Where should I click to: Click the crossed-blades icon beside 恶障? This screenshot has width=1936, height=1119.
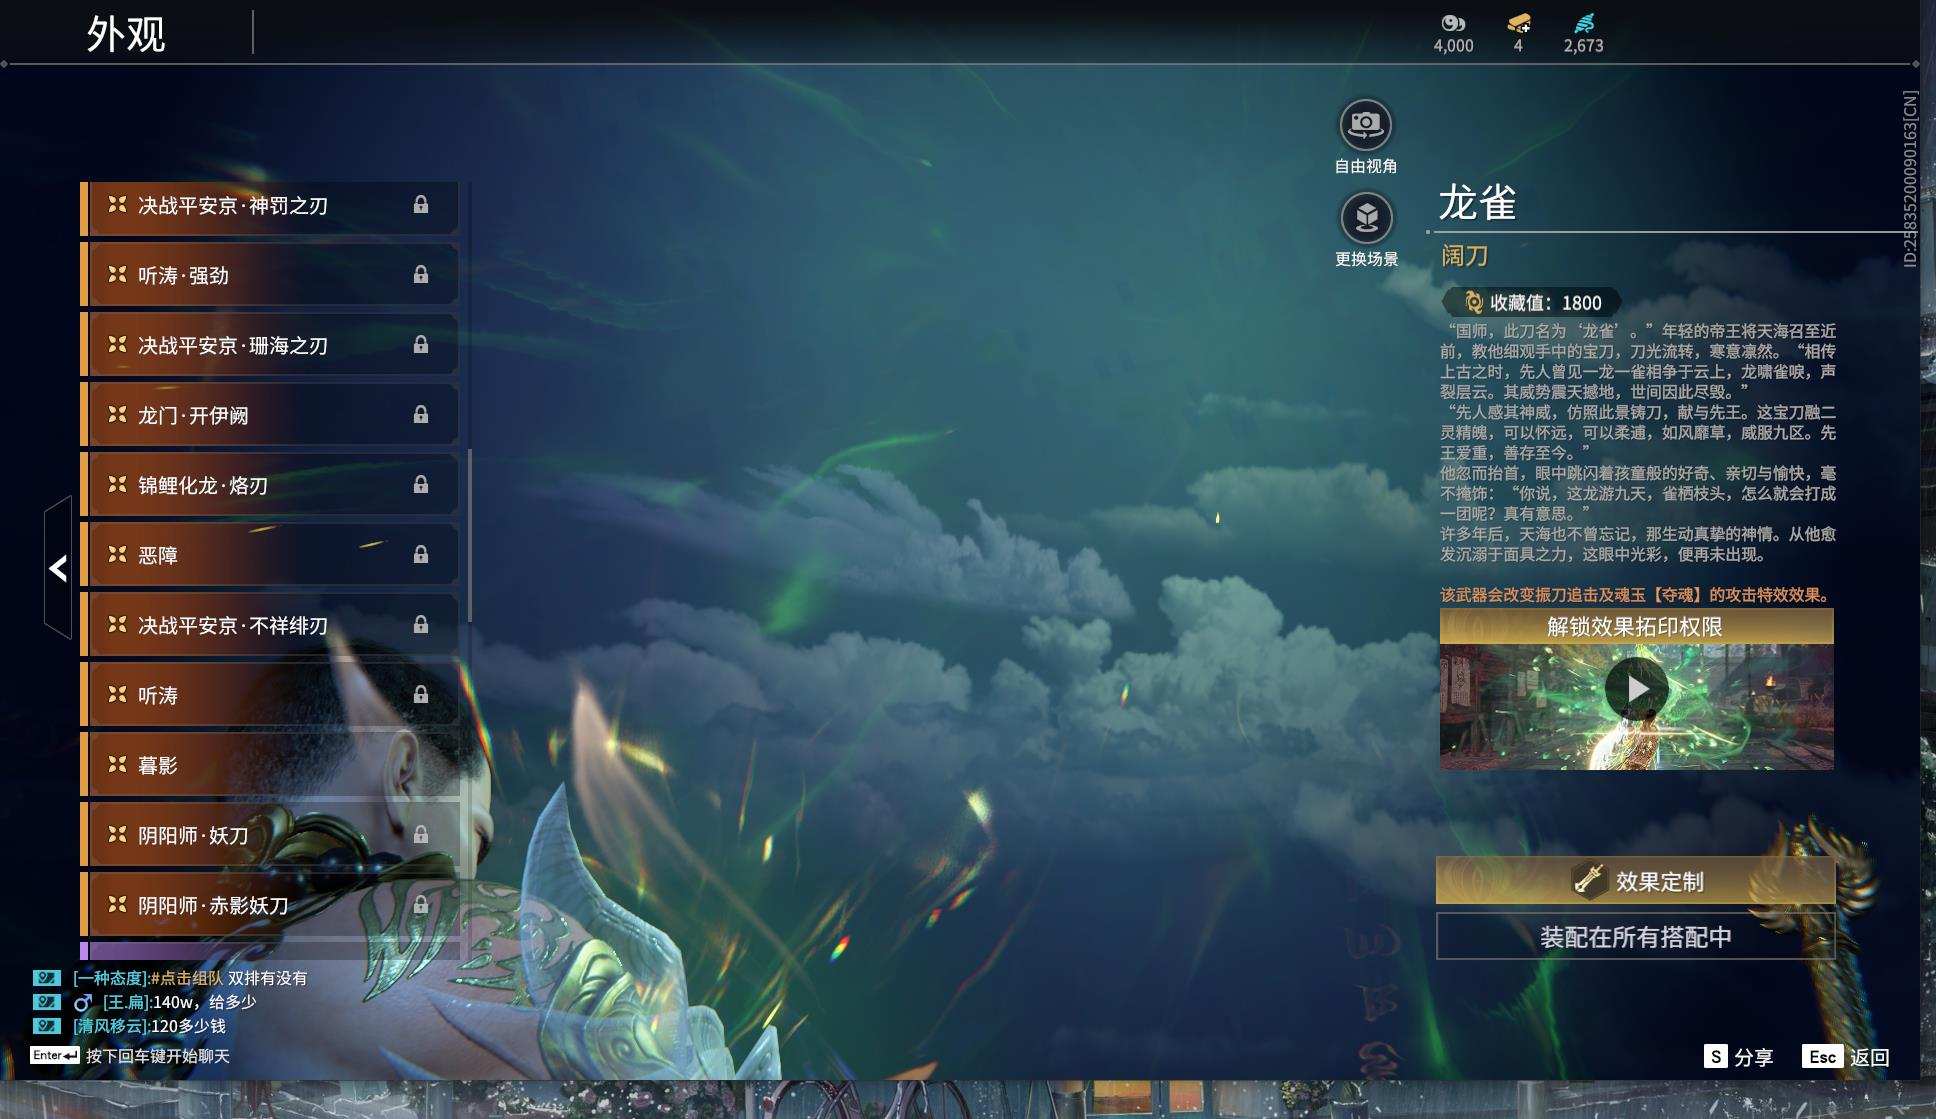click(117, 554)
